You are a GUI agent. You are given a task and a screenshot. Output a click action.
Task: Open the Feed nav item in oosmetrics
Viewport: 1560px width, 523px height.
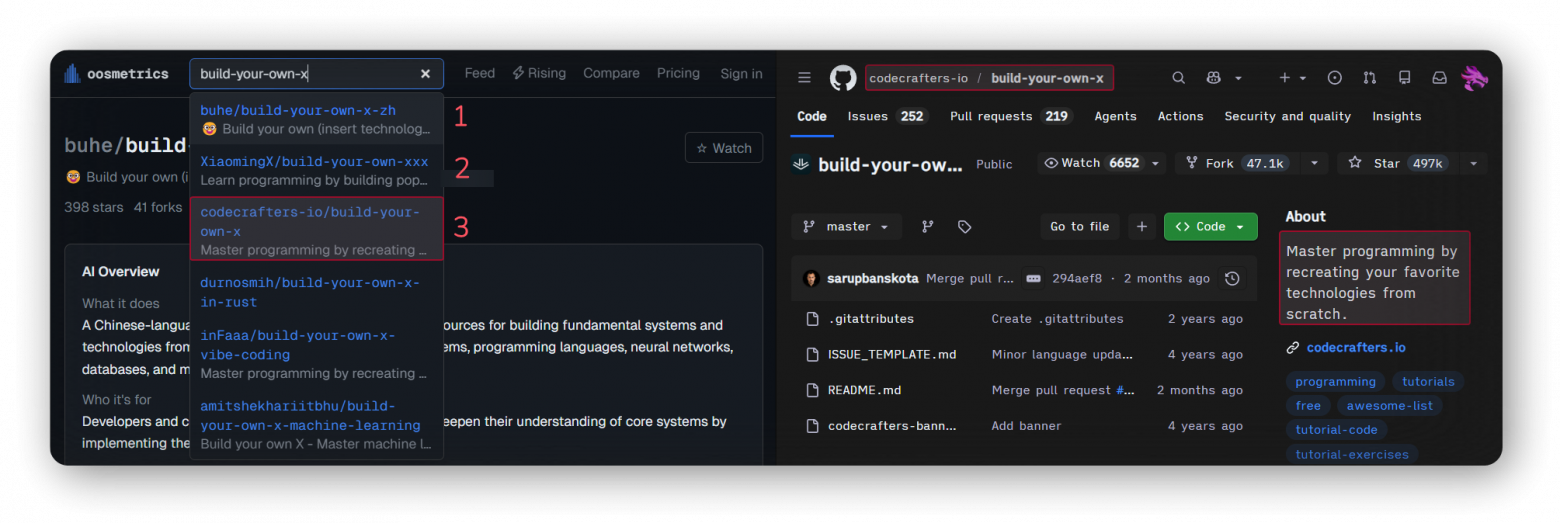coord(479,74)
